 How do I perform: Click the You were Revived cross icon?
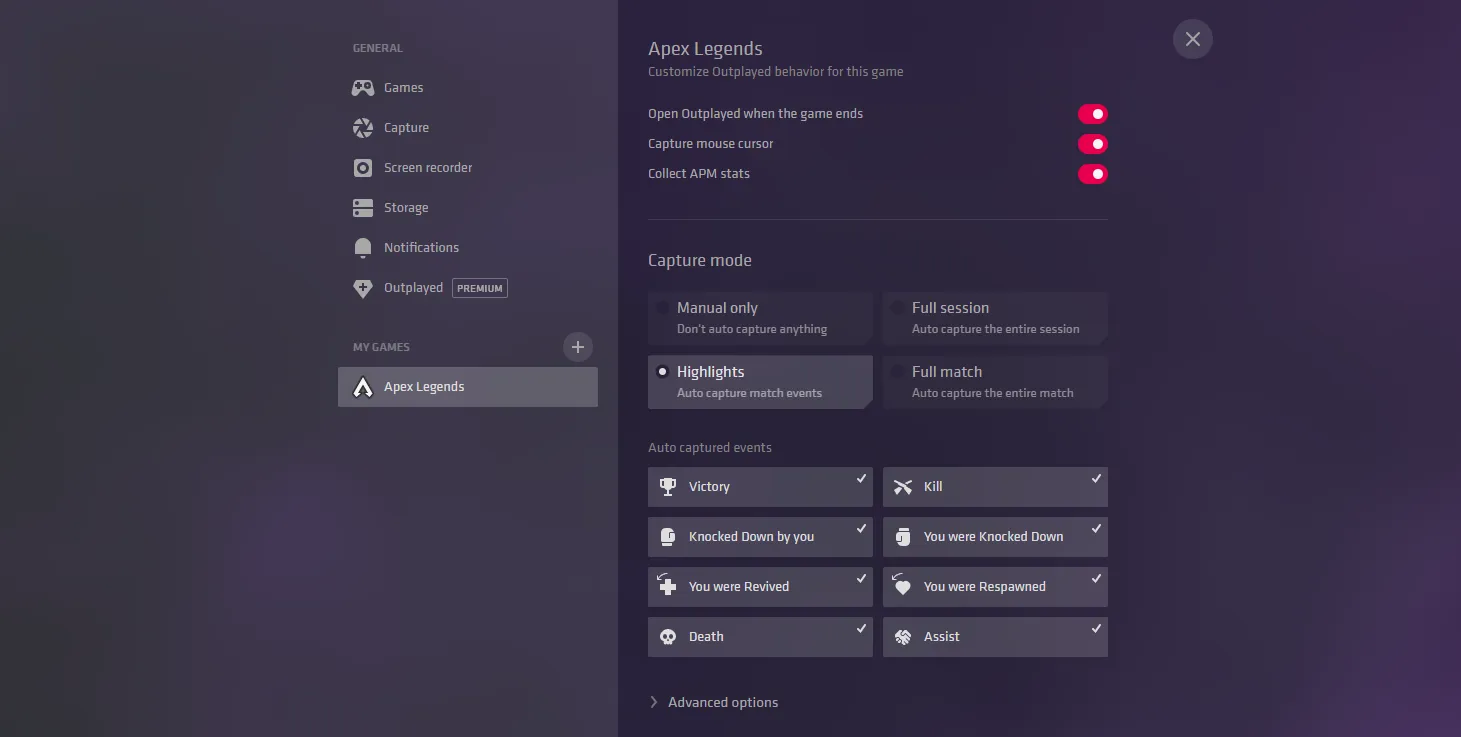pyautogui.click(x=667, y=586)
